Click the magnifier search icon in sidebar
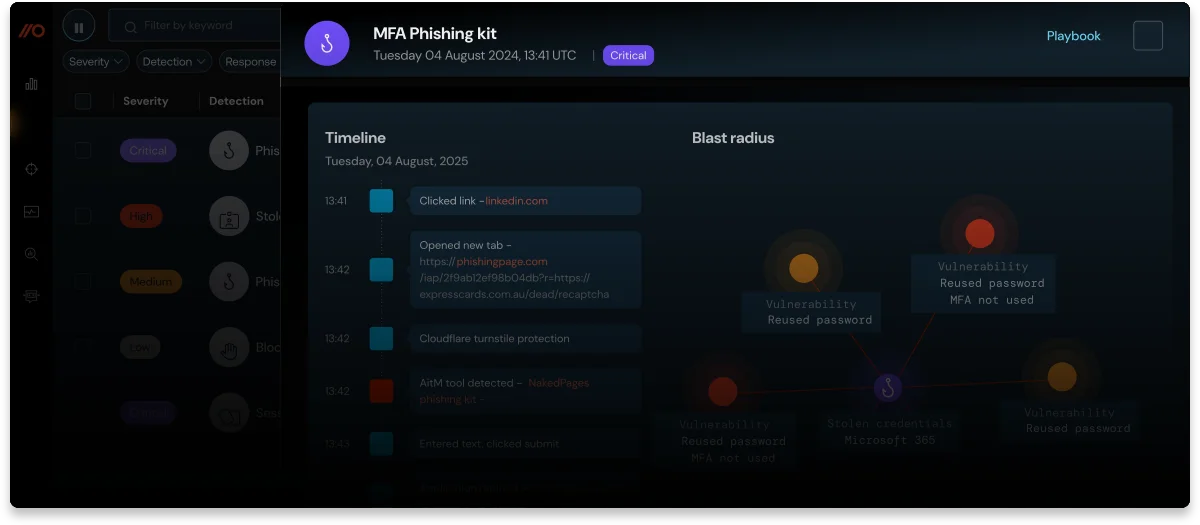 31,254
